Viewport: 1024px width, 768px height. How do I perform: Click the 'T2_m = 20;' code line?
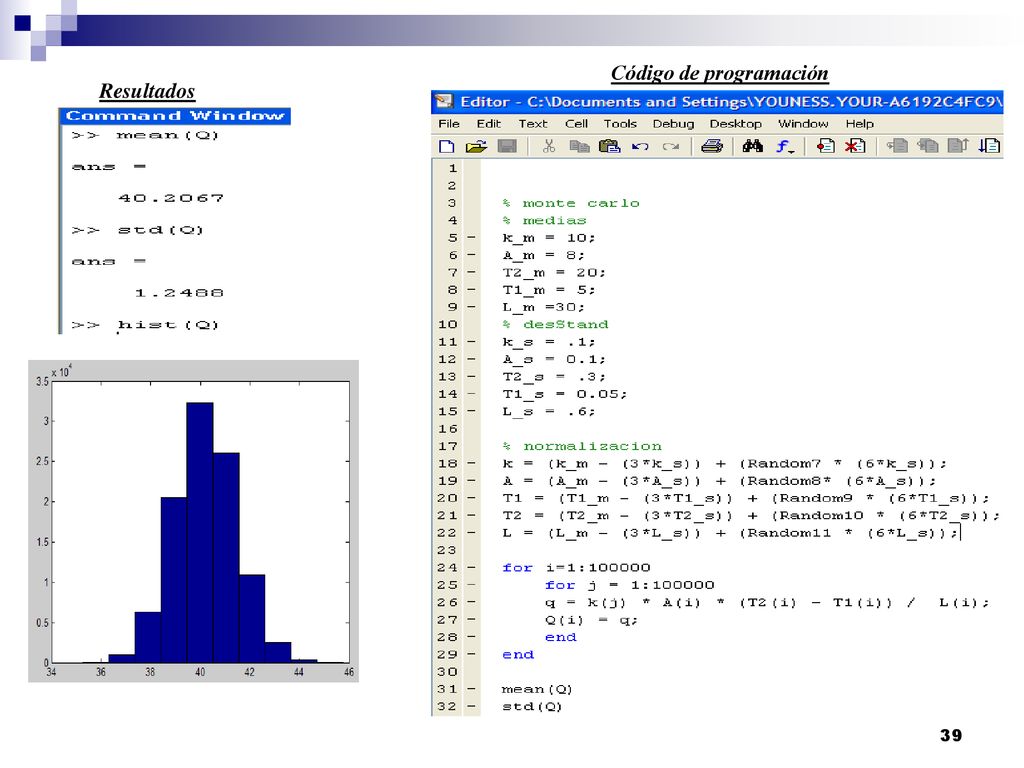click(x=554, y=272)
